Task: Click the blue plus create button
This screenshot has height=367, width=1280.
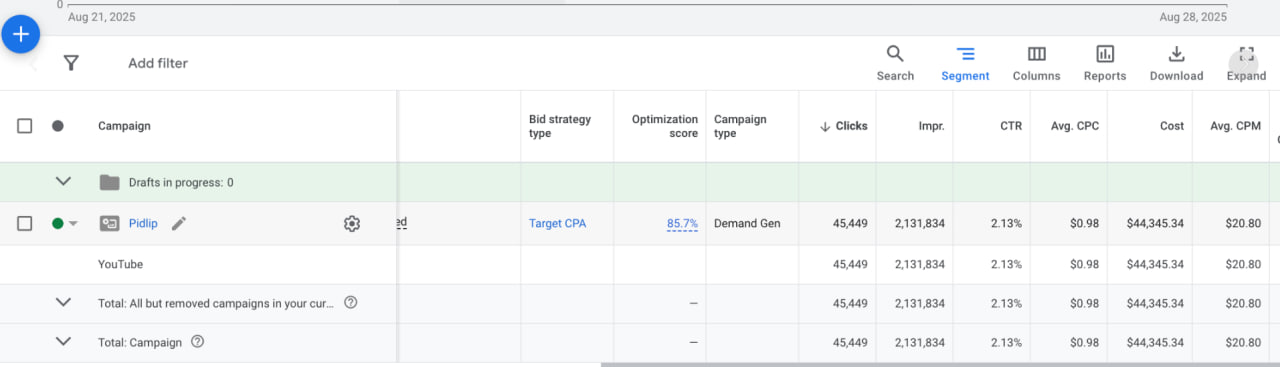Action: pyautogui.click(x=20, y=34)
